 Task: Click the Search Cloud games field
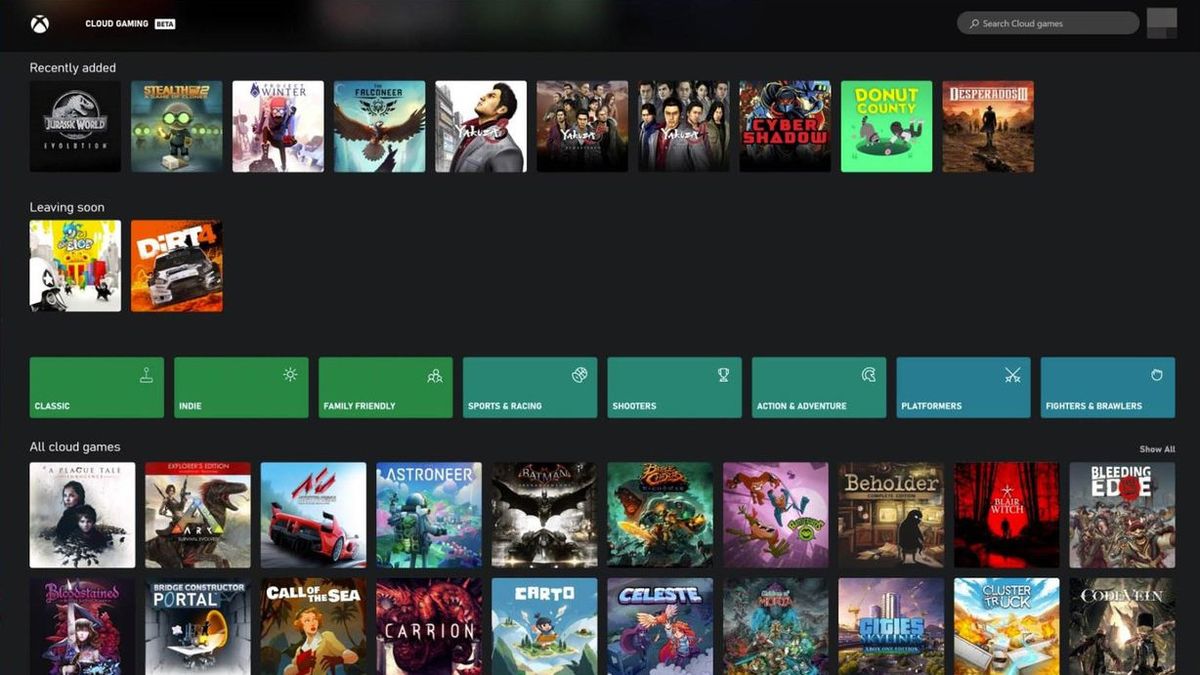click(x=1048, y=23)
